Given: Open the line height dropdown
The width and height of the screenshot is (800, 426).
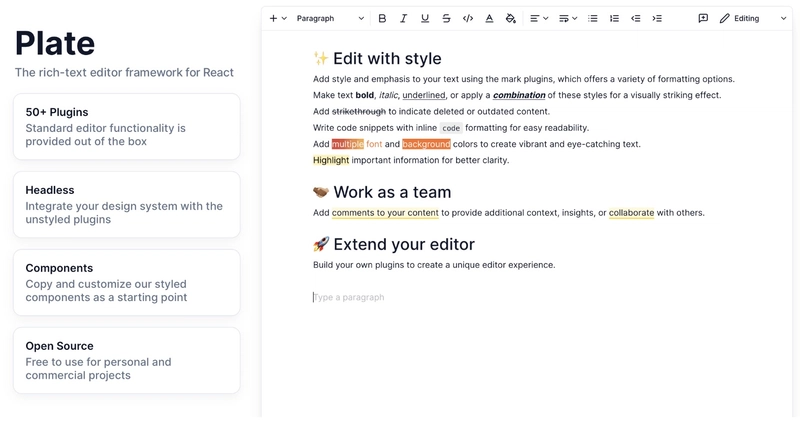Looking at the screenshot, I should tap(568, 18).
